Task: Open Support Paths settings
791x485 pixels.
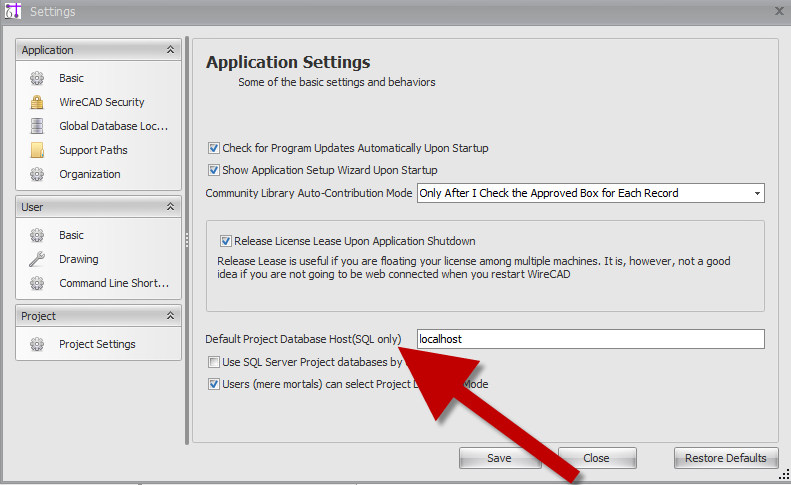Action: pos(93,150)
